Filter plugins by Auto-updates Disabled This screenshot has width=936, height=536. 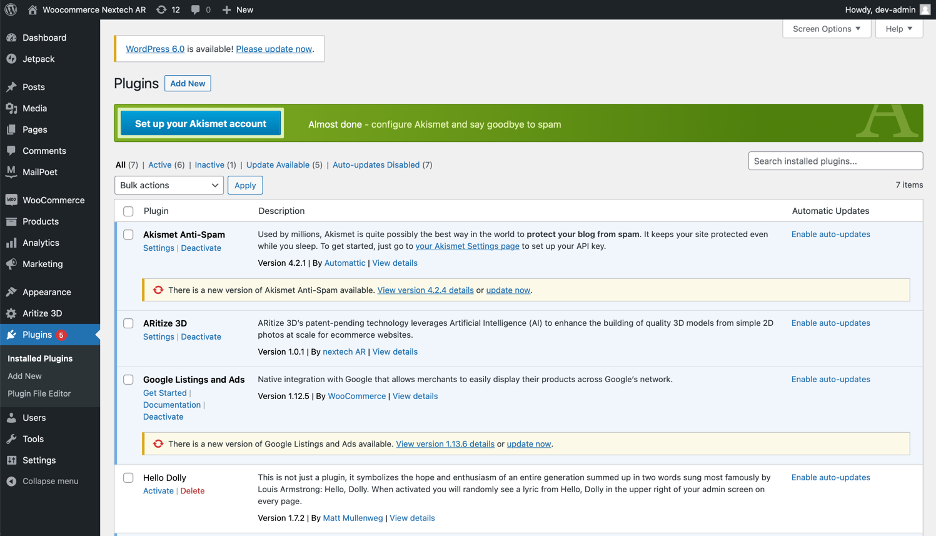coord(376,165)
